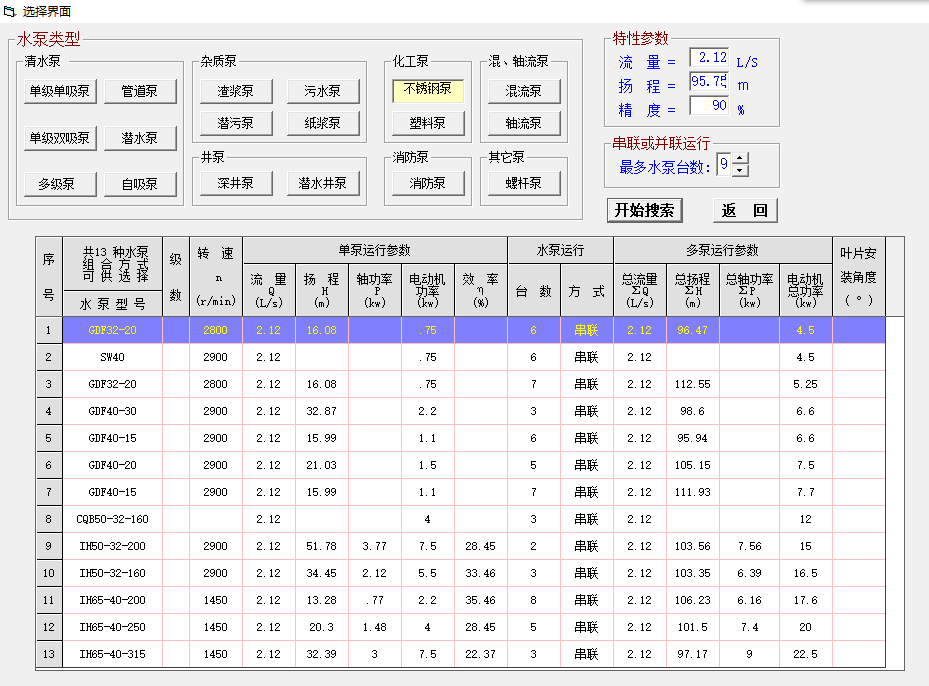Click efficiency value 33.46
Screen dimensions: 929x686
coord(480,573)
